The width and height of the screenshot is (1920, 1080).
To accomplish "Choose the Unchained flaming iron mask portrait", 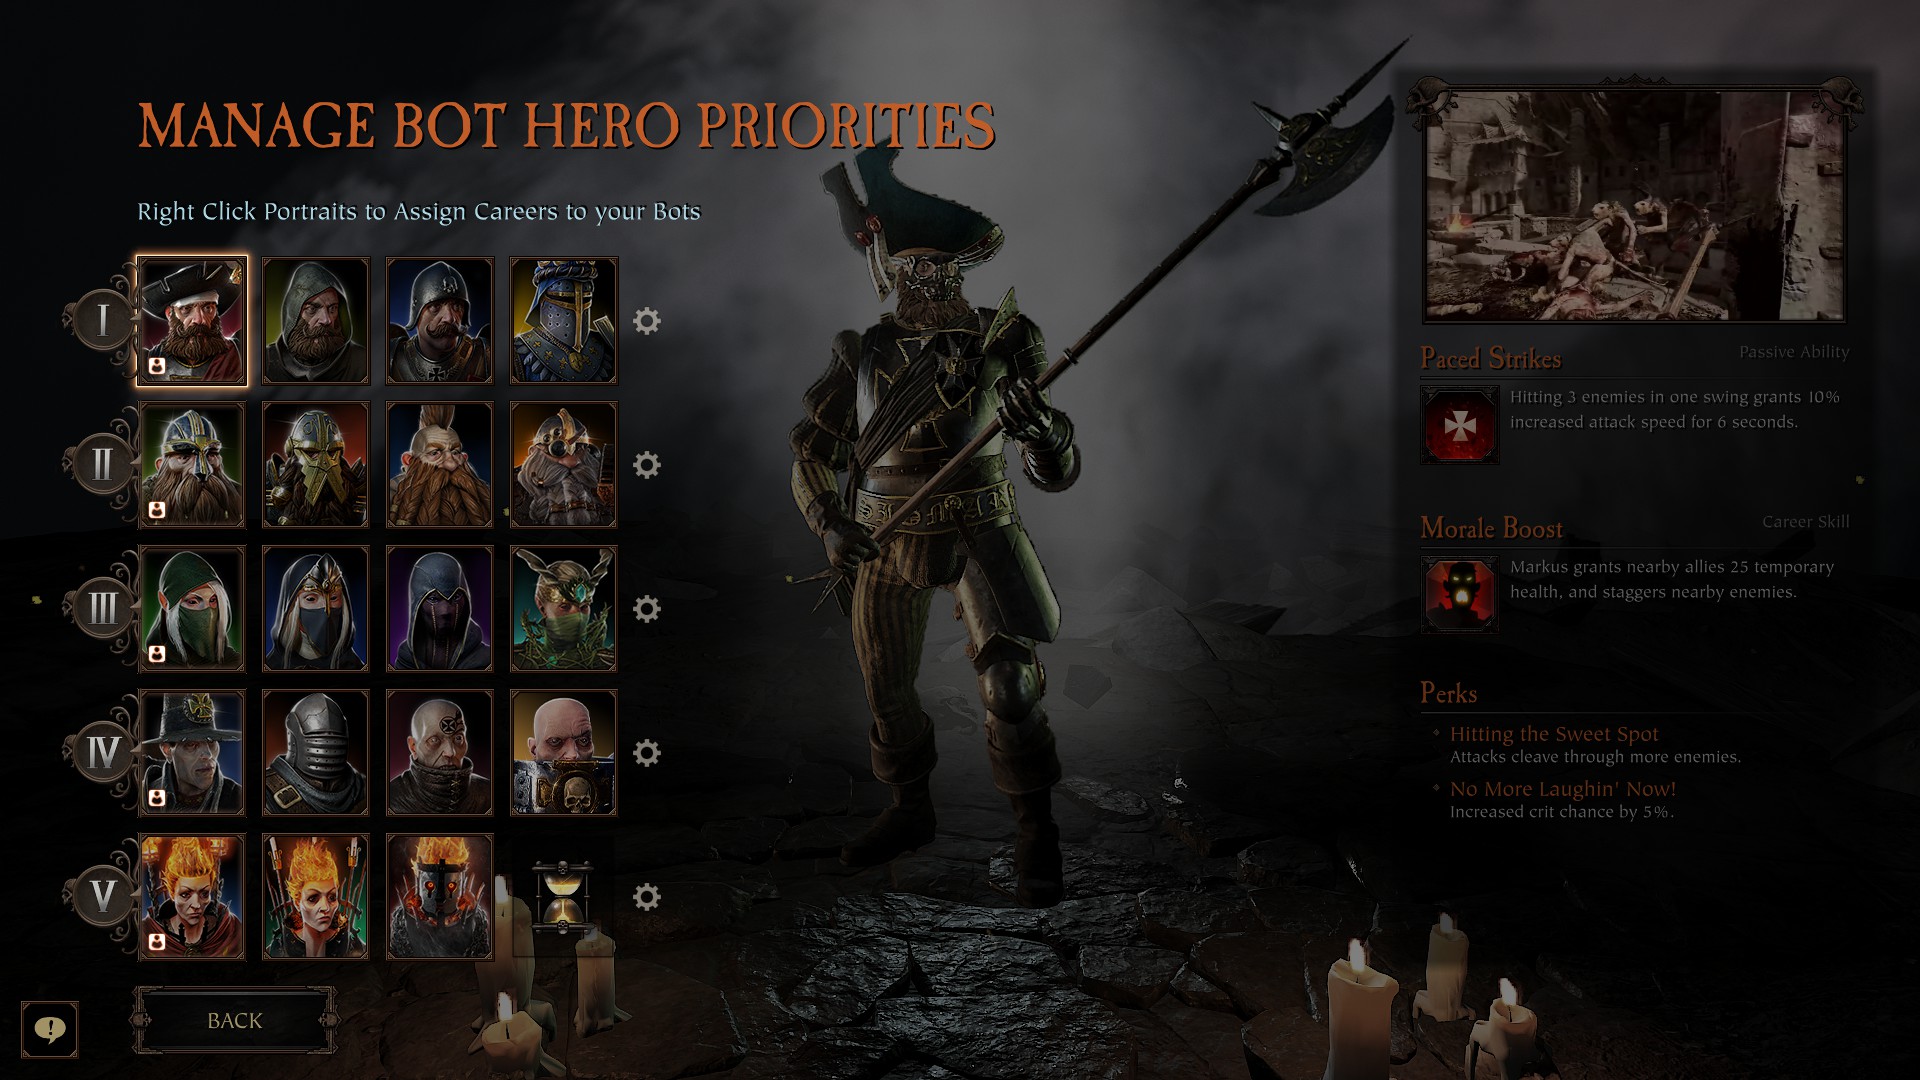I will [440, 897].
